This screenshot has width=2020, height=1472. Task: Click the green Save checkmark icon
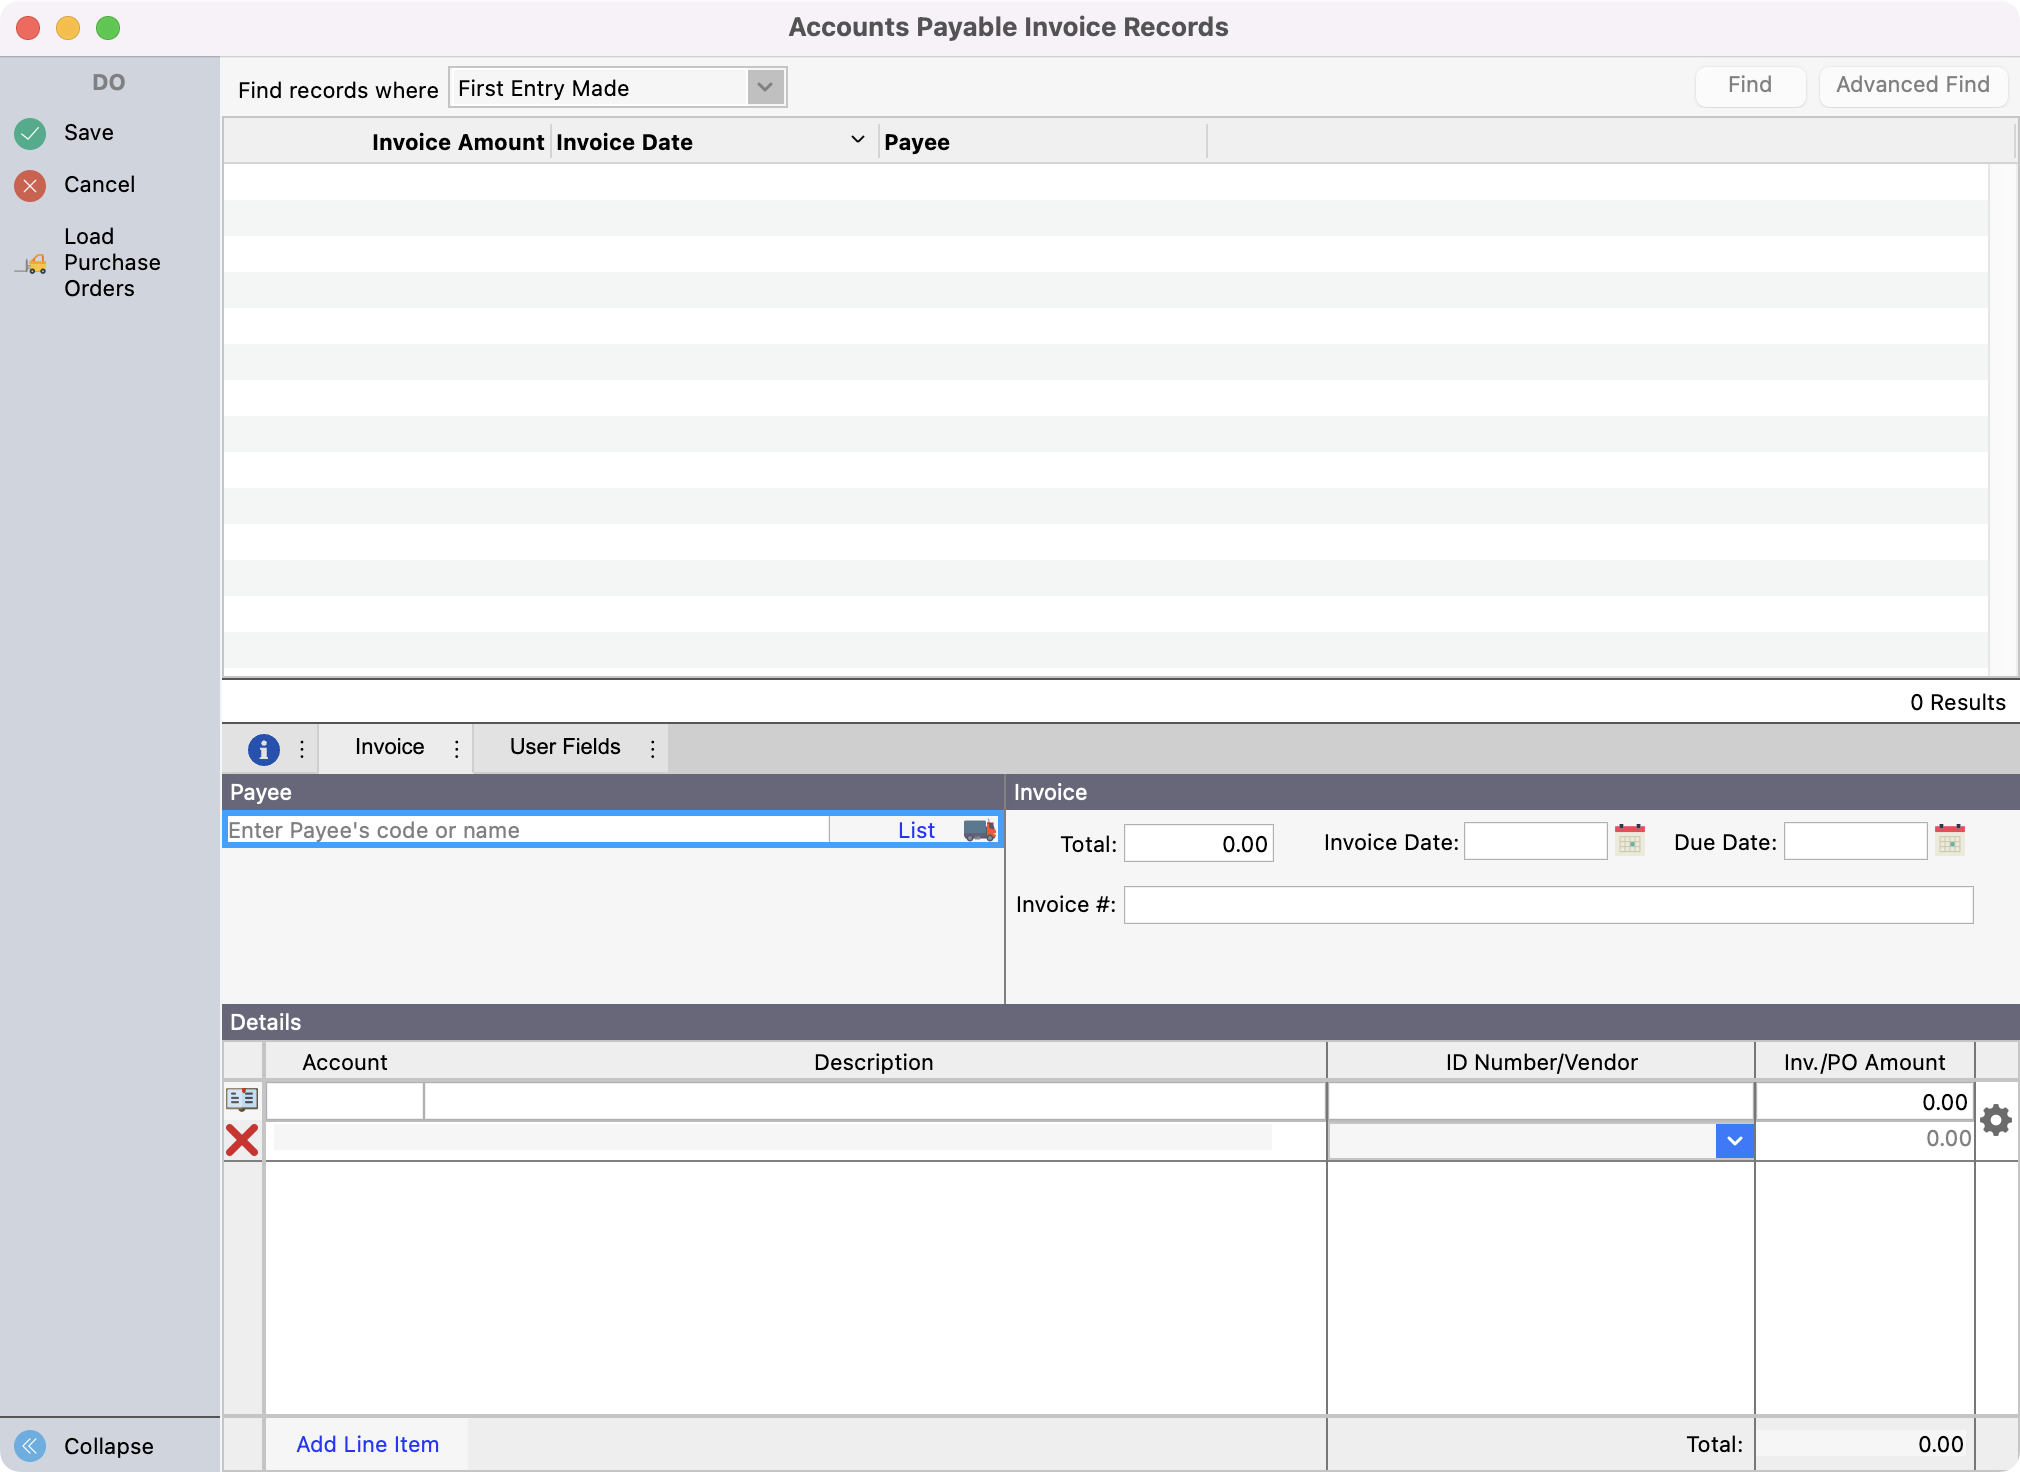pos(30,133)
